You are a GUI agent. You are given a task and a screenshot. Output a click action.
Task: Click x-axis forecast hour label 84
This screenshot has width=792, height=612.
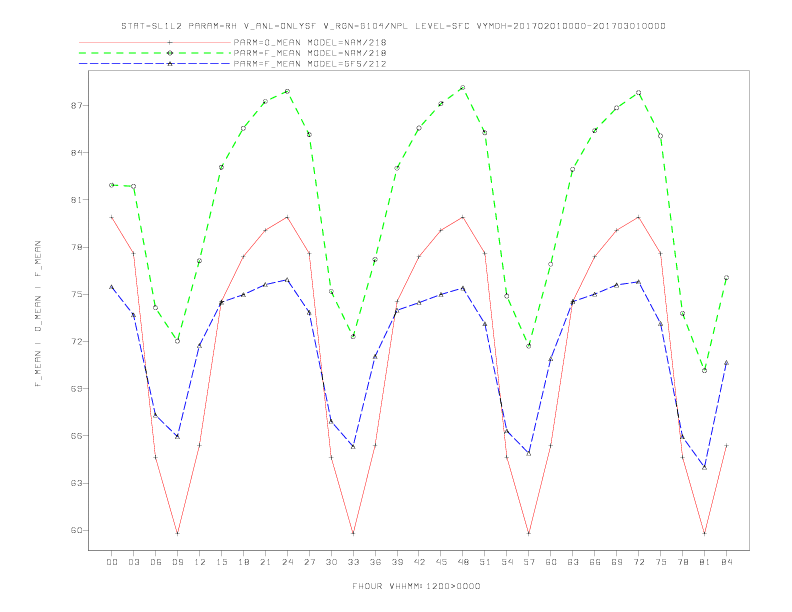726,562
